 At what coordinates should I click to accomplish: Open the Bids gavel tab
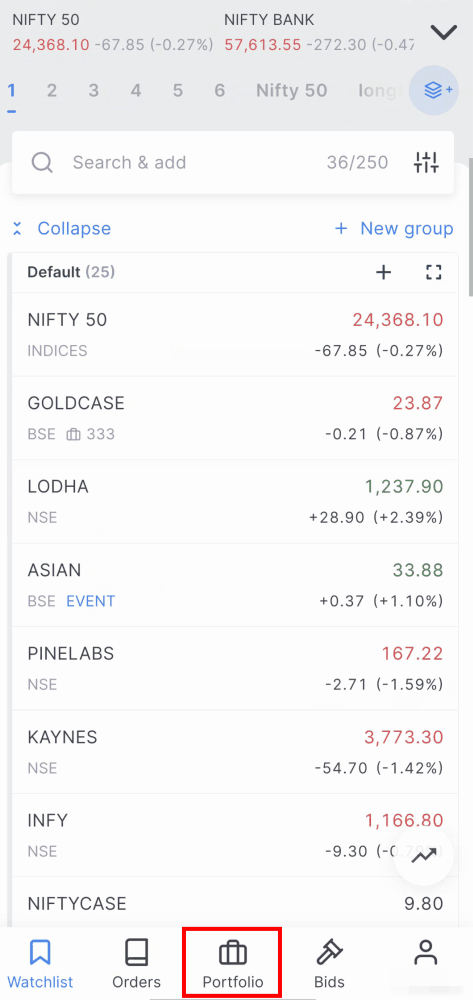click(329, 963)
